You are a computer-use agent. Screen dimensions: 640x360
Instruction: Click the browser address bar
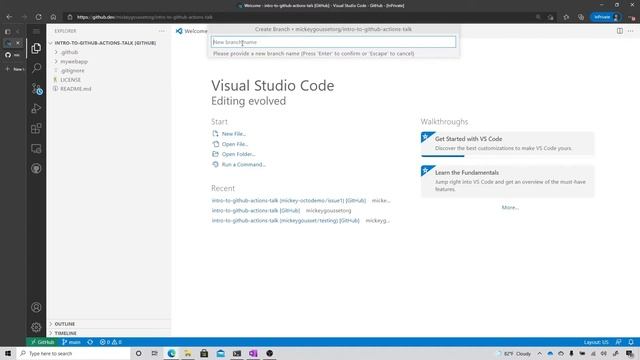coord(300,17)
